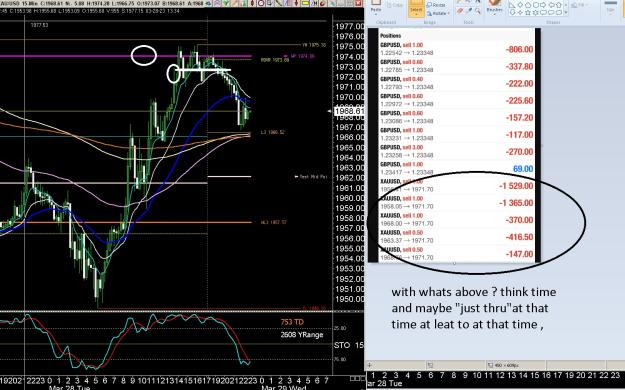Click the -270.00 GBPUSD loss value
Image resolution: width=625 pixels, height=390 pixels.
[x=519, y=152]
